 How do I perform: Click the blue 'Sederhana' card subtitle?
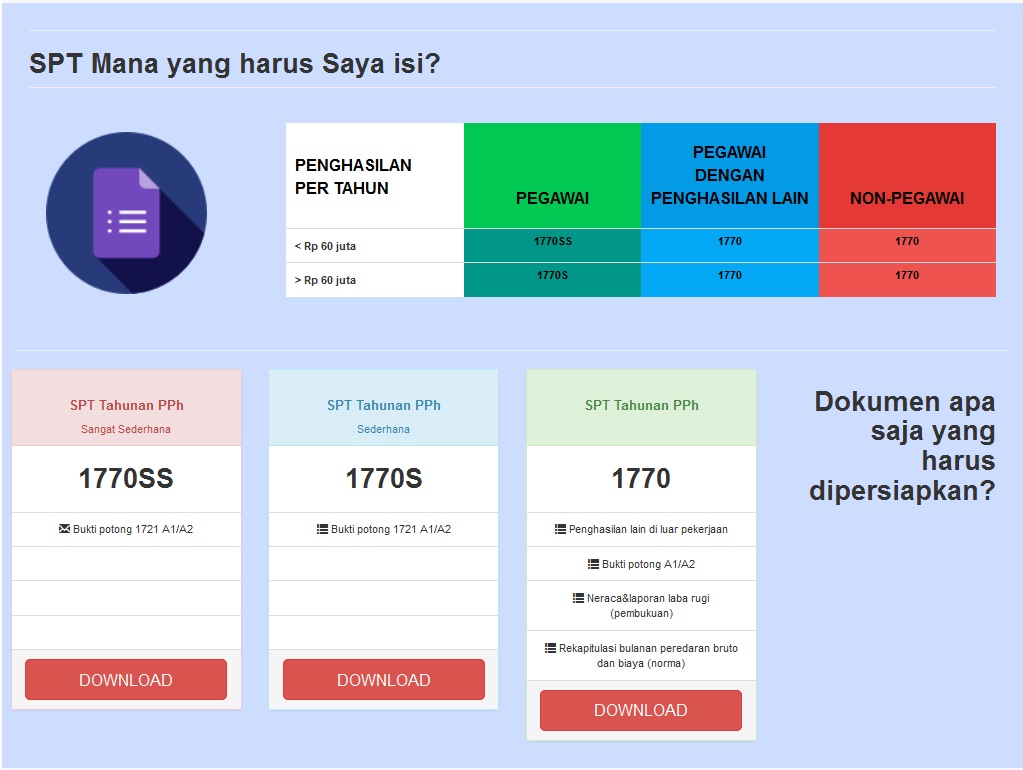tap(384, 429)
